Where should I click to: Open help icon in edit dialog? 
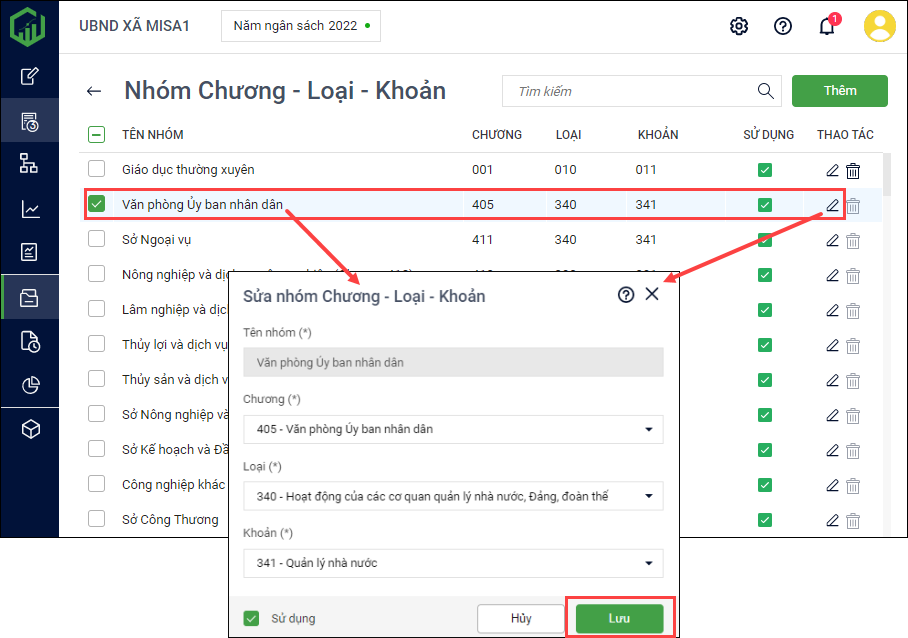point(626,295)
